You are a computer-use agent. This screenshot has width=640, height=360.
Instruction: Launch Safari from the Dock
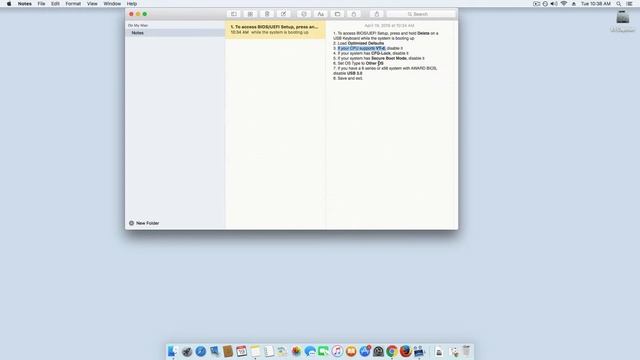(x=200, y=351)
